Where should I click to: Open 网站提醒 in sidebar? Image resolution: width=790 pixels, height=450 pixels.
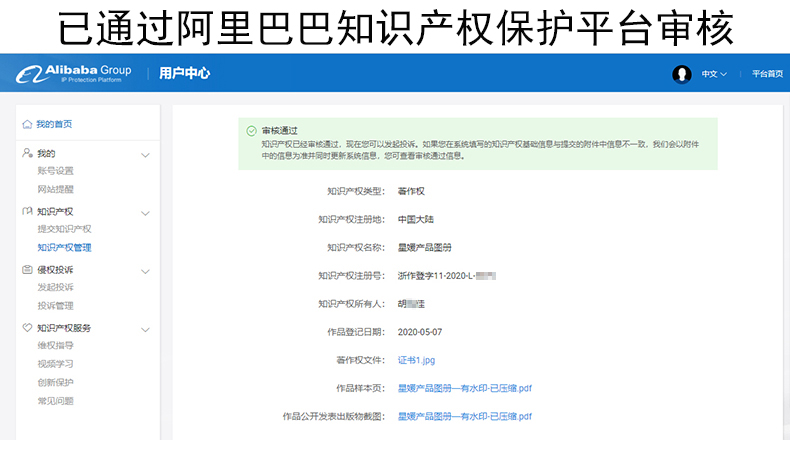pos(55,189)
